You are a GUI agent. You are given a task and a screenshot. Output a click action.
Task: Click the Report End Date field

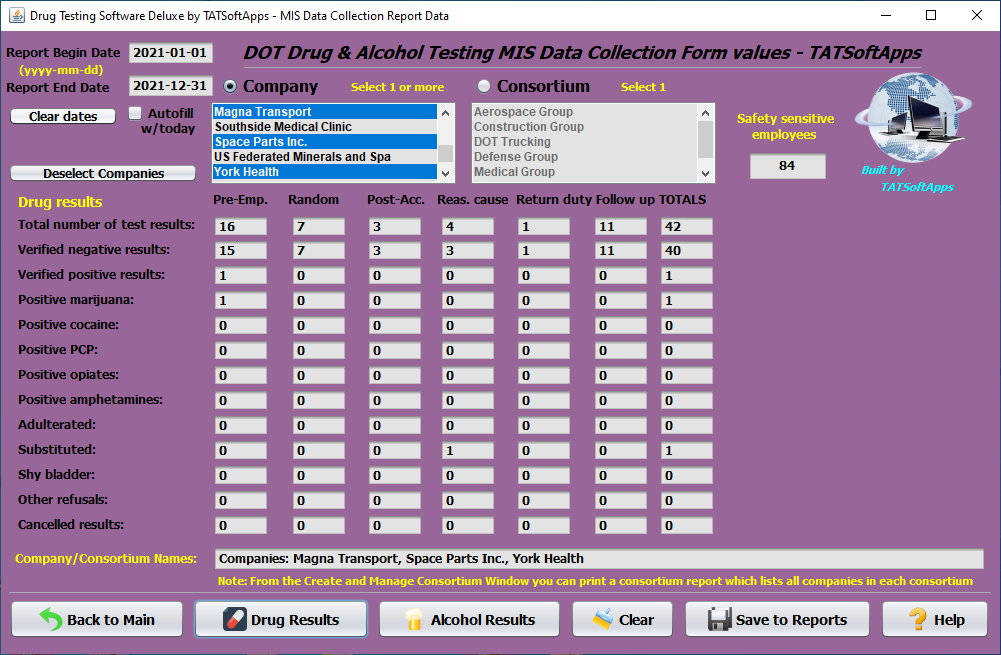[x=170, y=86]
